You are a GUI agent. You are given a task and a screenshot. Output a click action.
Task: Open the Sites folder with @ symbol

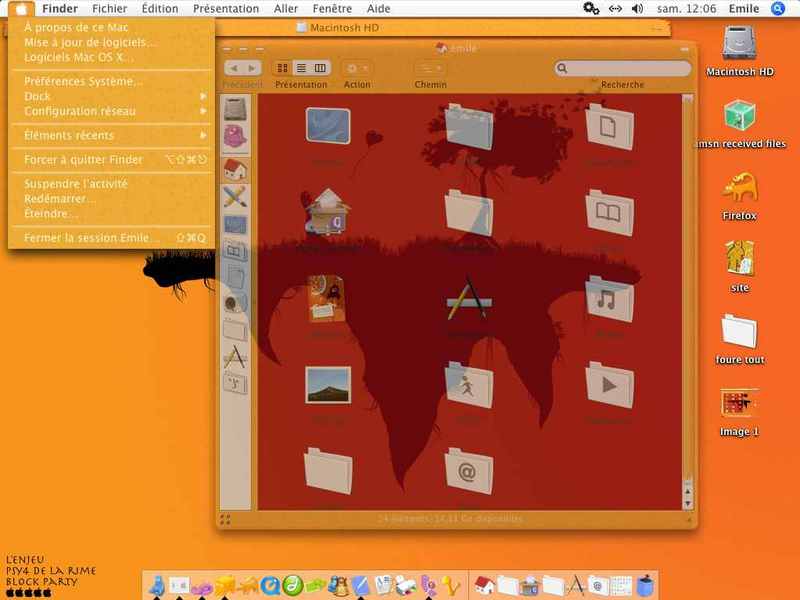click(468, 471)
